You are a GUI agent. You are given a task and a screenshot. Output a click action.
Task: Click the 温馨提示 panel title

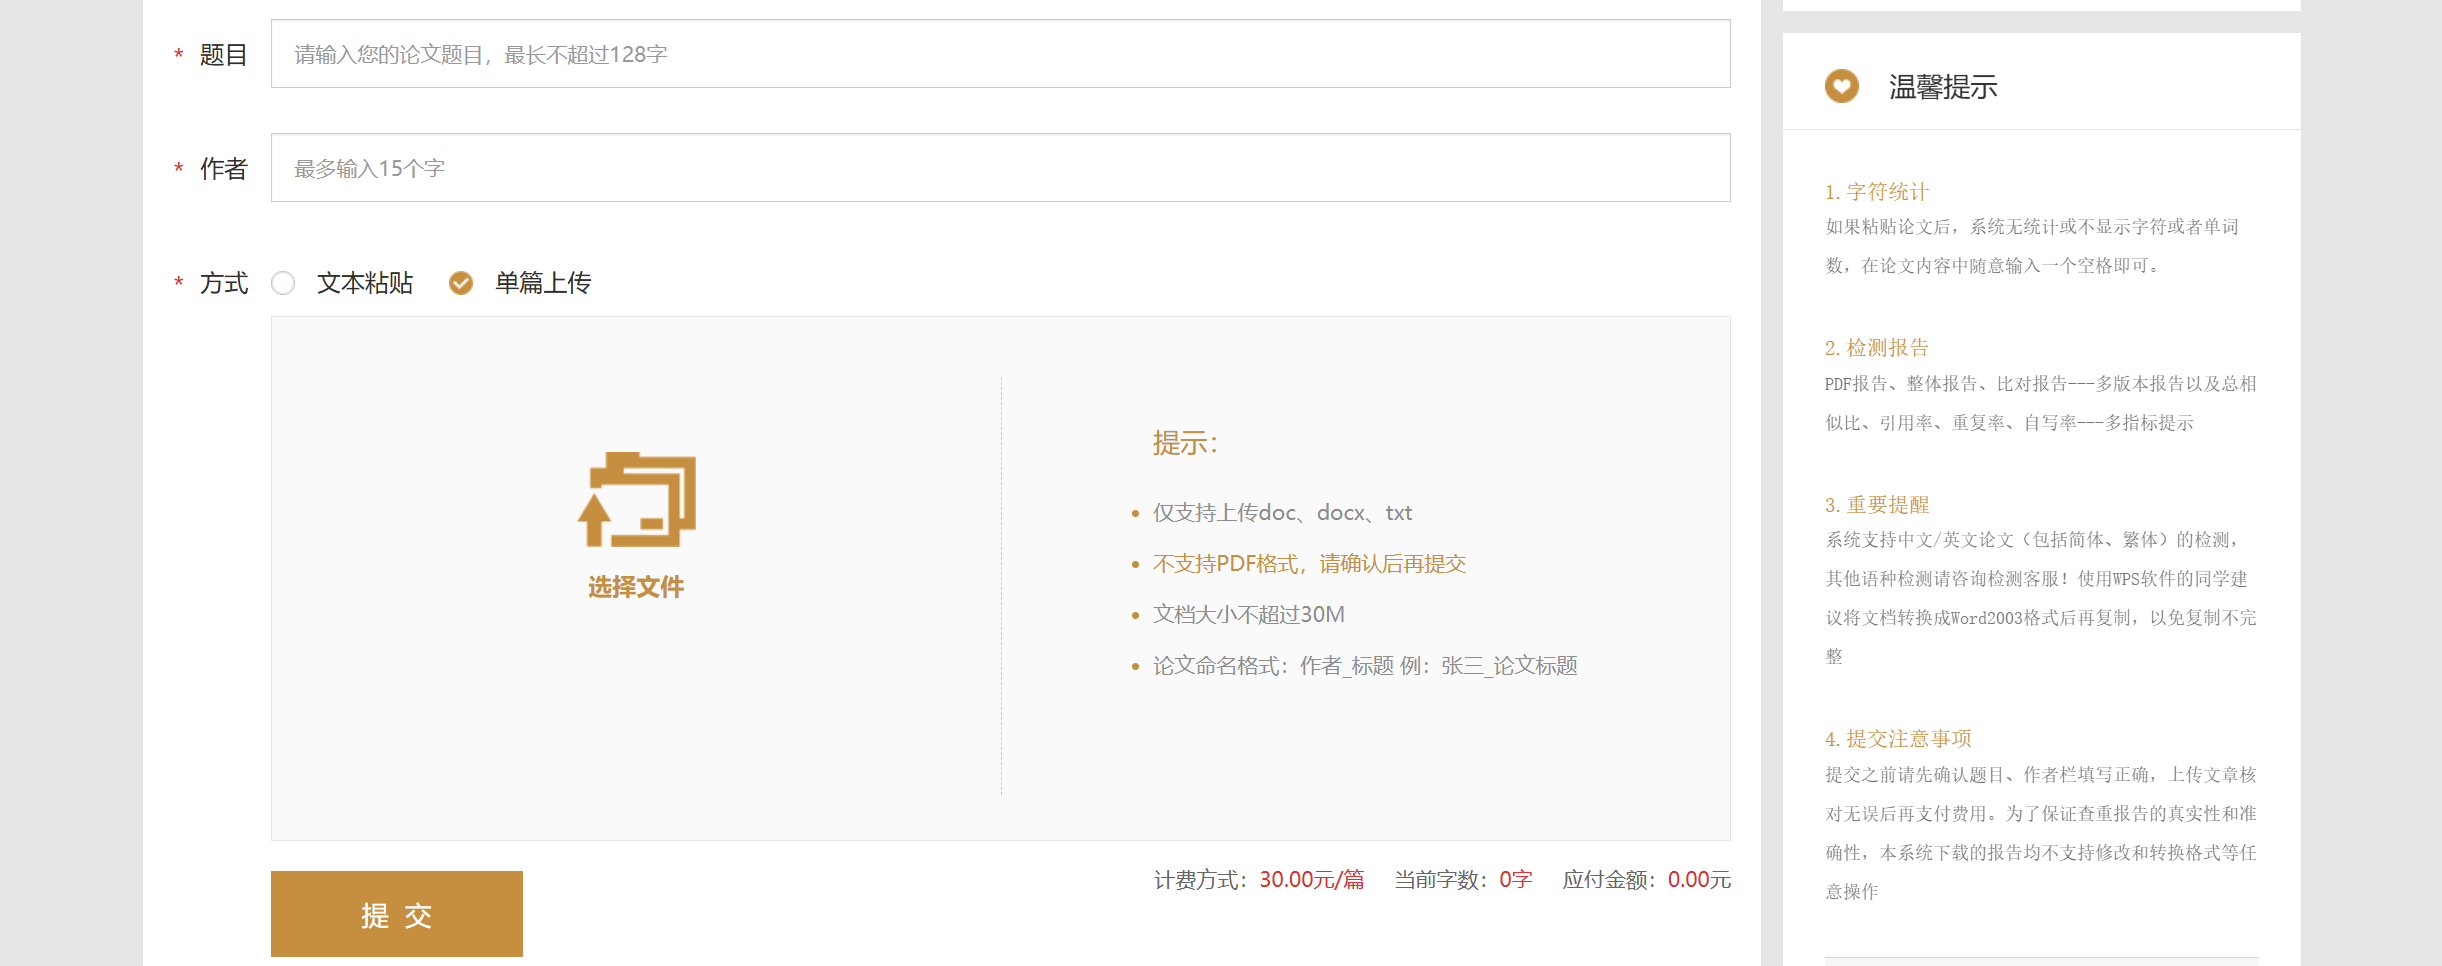pyautogui.click(x=1942, y=87)
